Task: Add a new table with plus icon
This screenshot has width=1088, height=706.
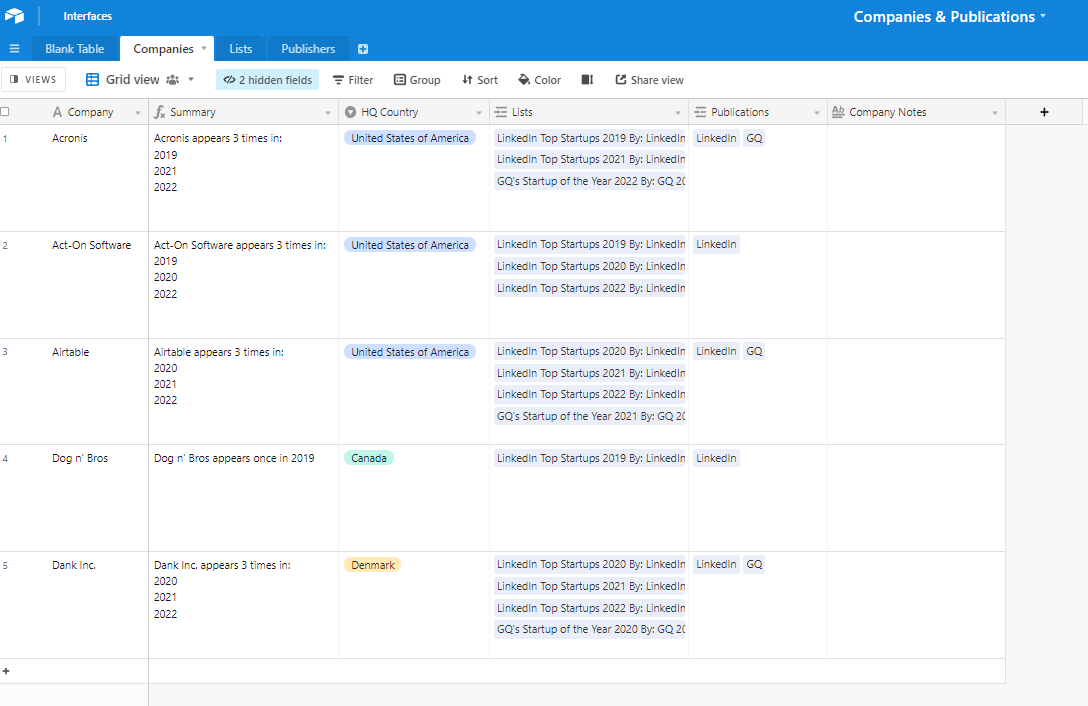Action: [363, 49]
